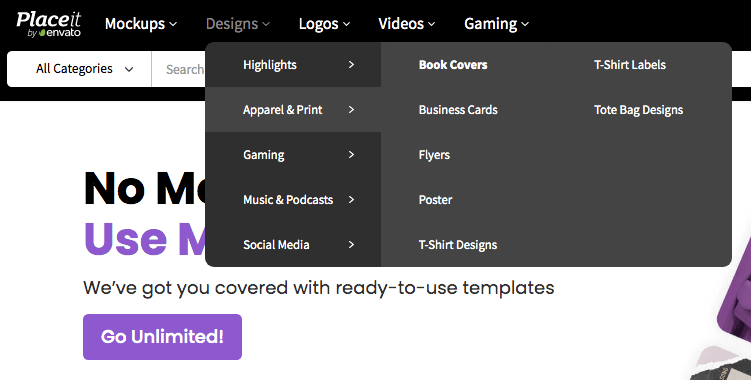Open Book Covers designs
The image size is (751, 380).
coord(453,65)
